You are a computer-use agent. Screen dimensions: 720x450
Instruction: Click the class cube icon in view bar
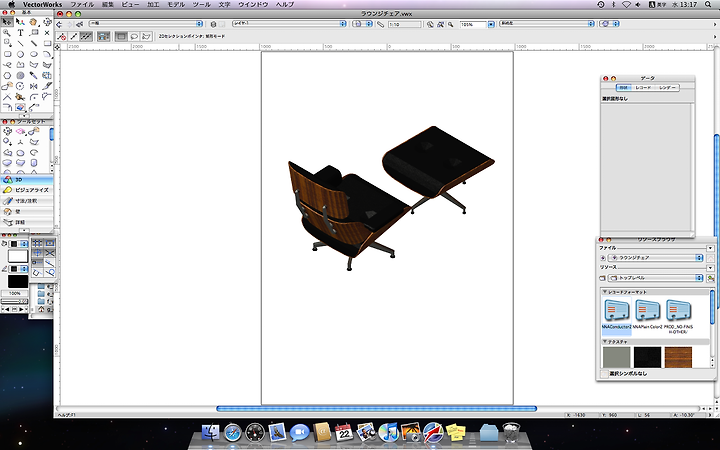click(x=213, y=24)
